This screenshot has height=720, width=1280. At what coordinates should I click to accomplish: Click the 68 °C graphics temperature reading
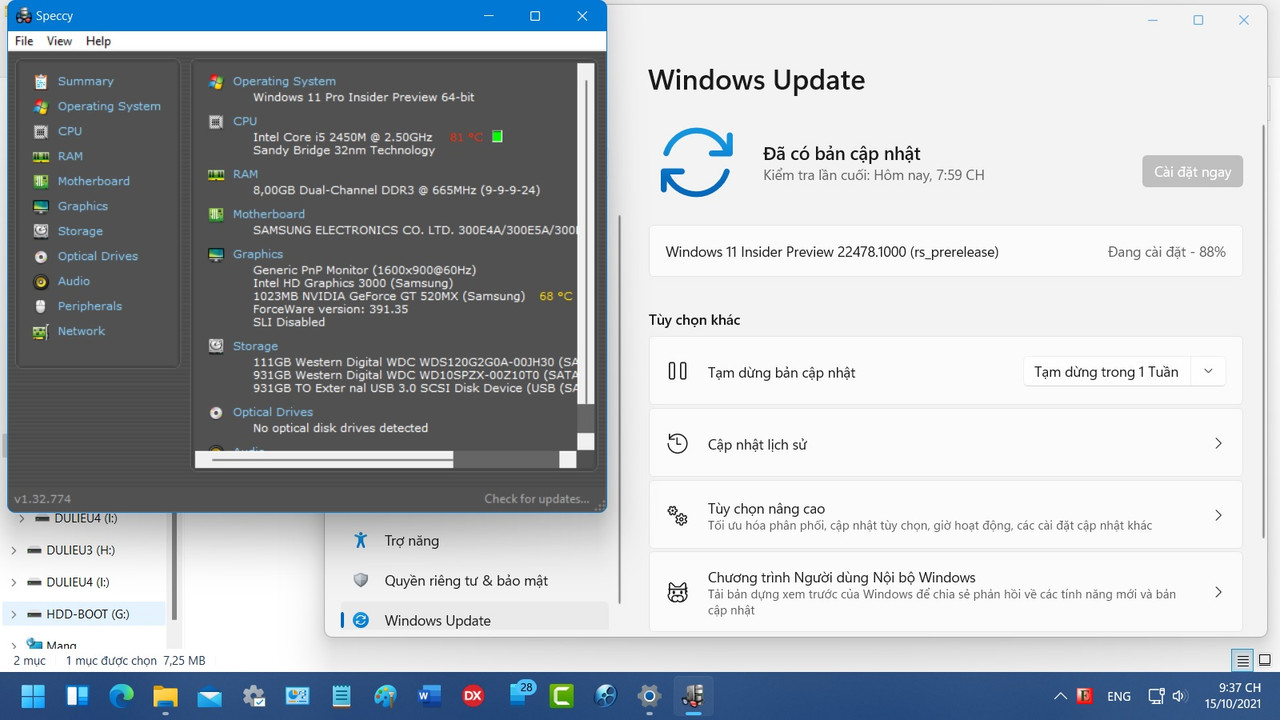(x=556, y=296)
